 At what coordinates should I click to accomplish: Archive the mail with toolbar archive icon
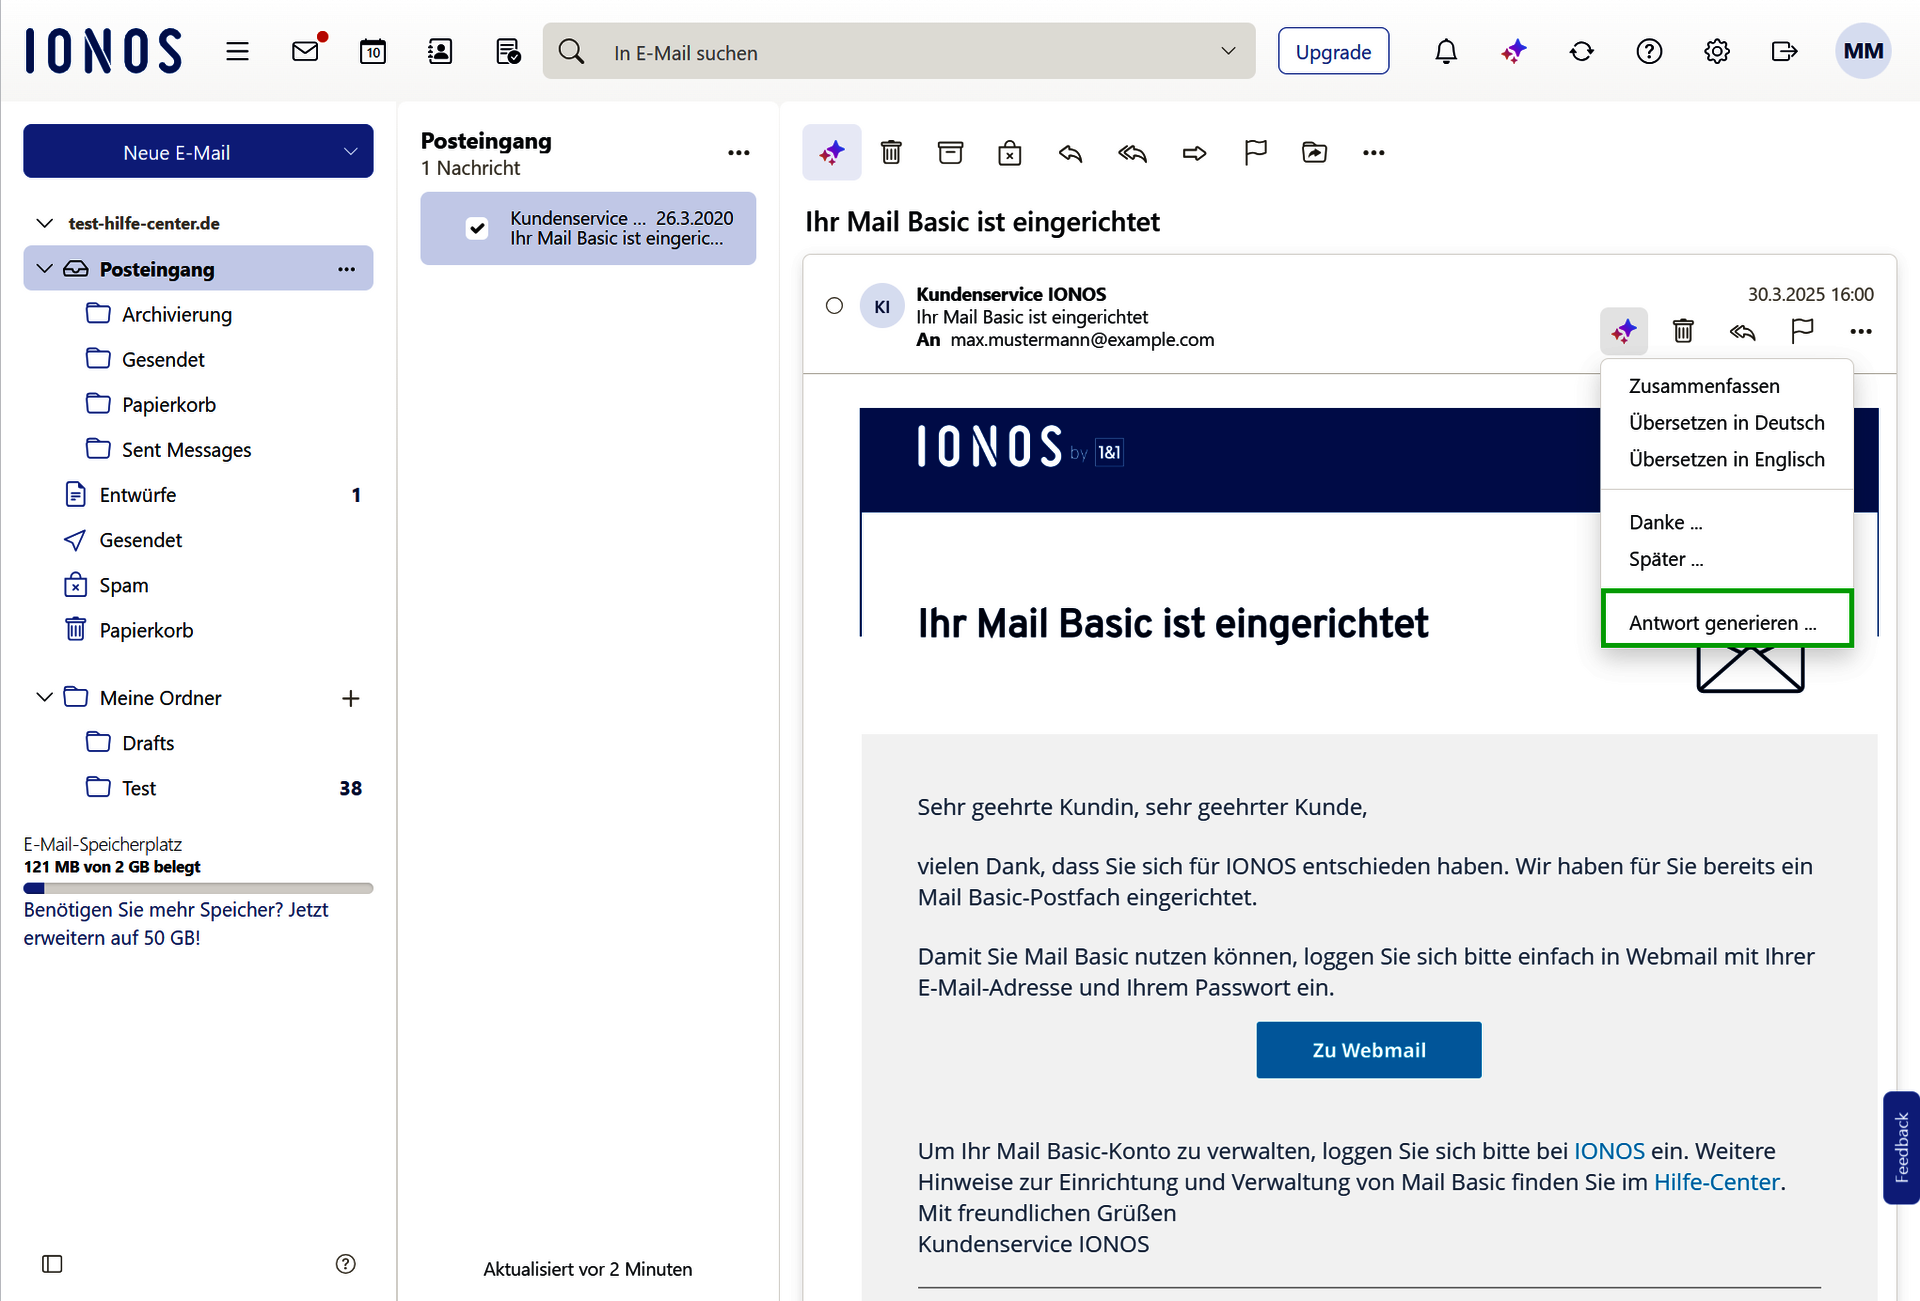coord(950,152)
